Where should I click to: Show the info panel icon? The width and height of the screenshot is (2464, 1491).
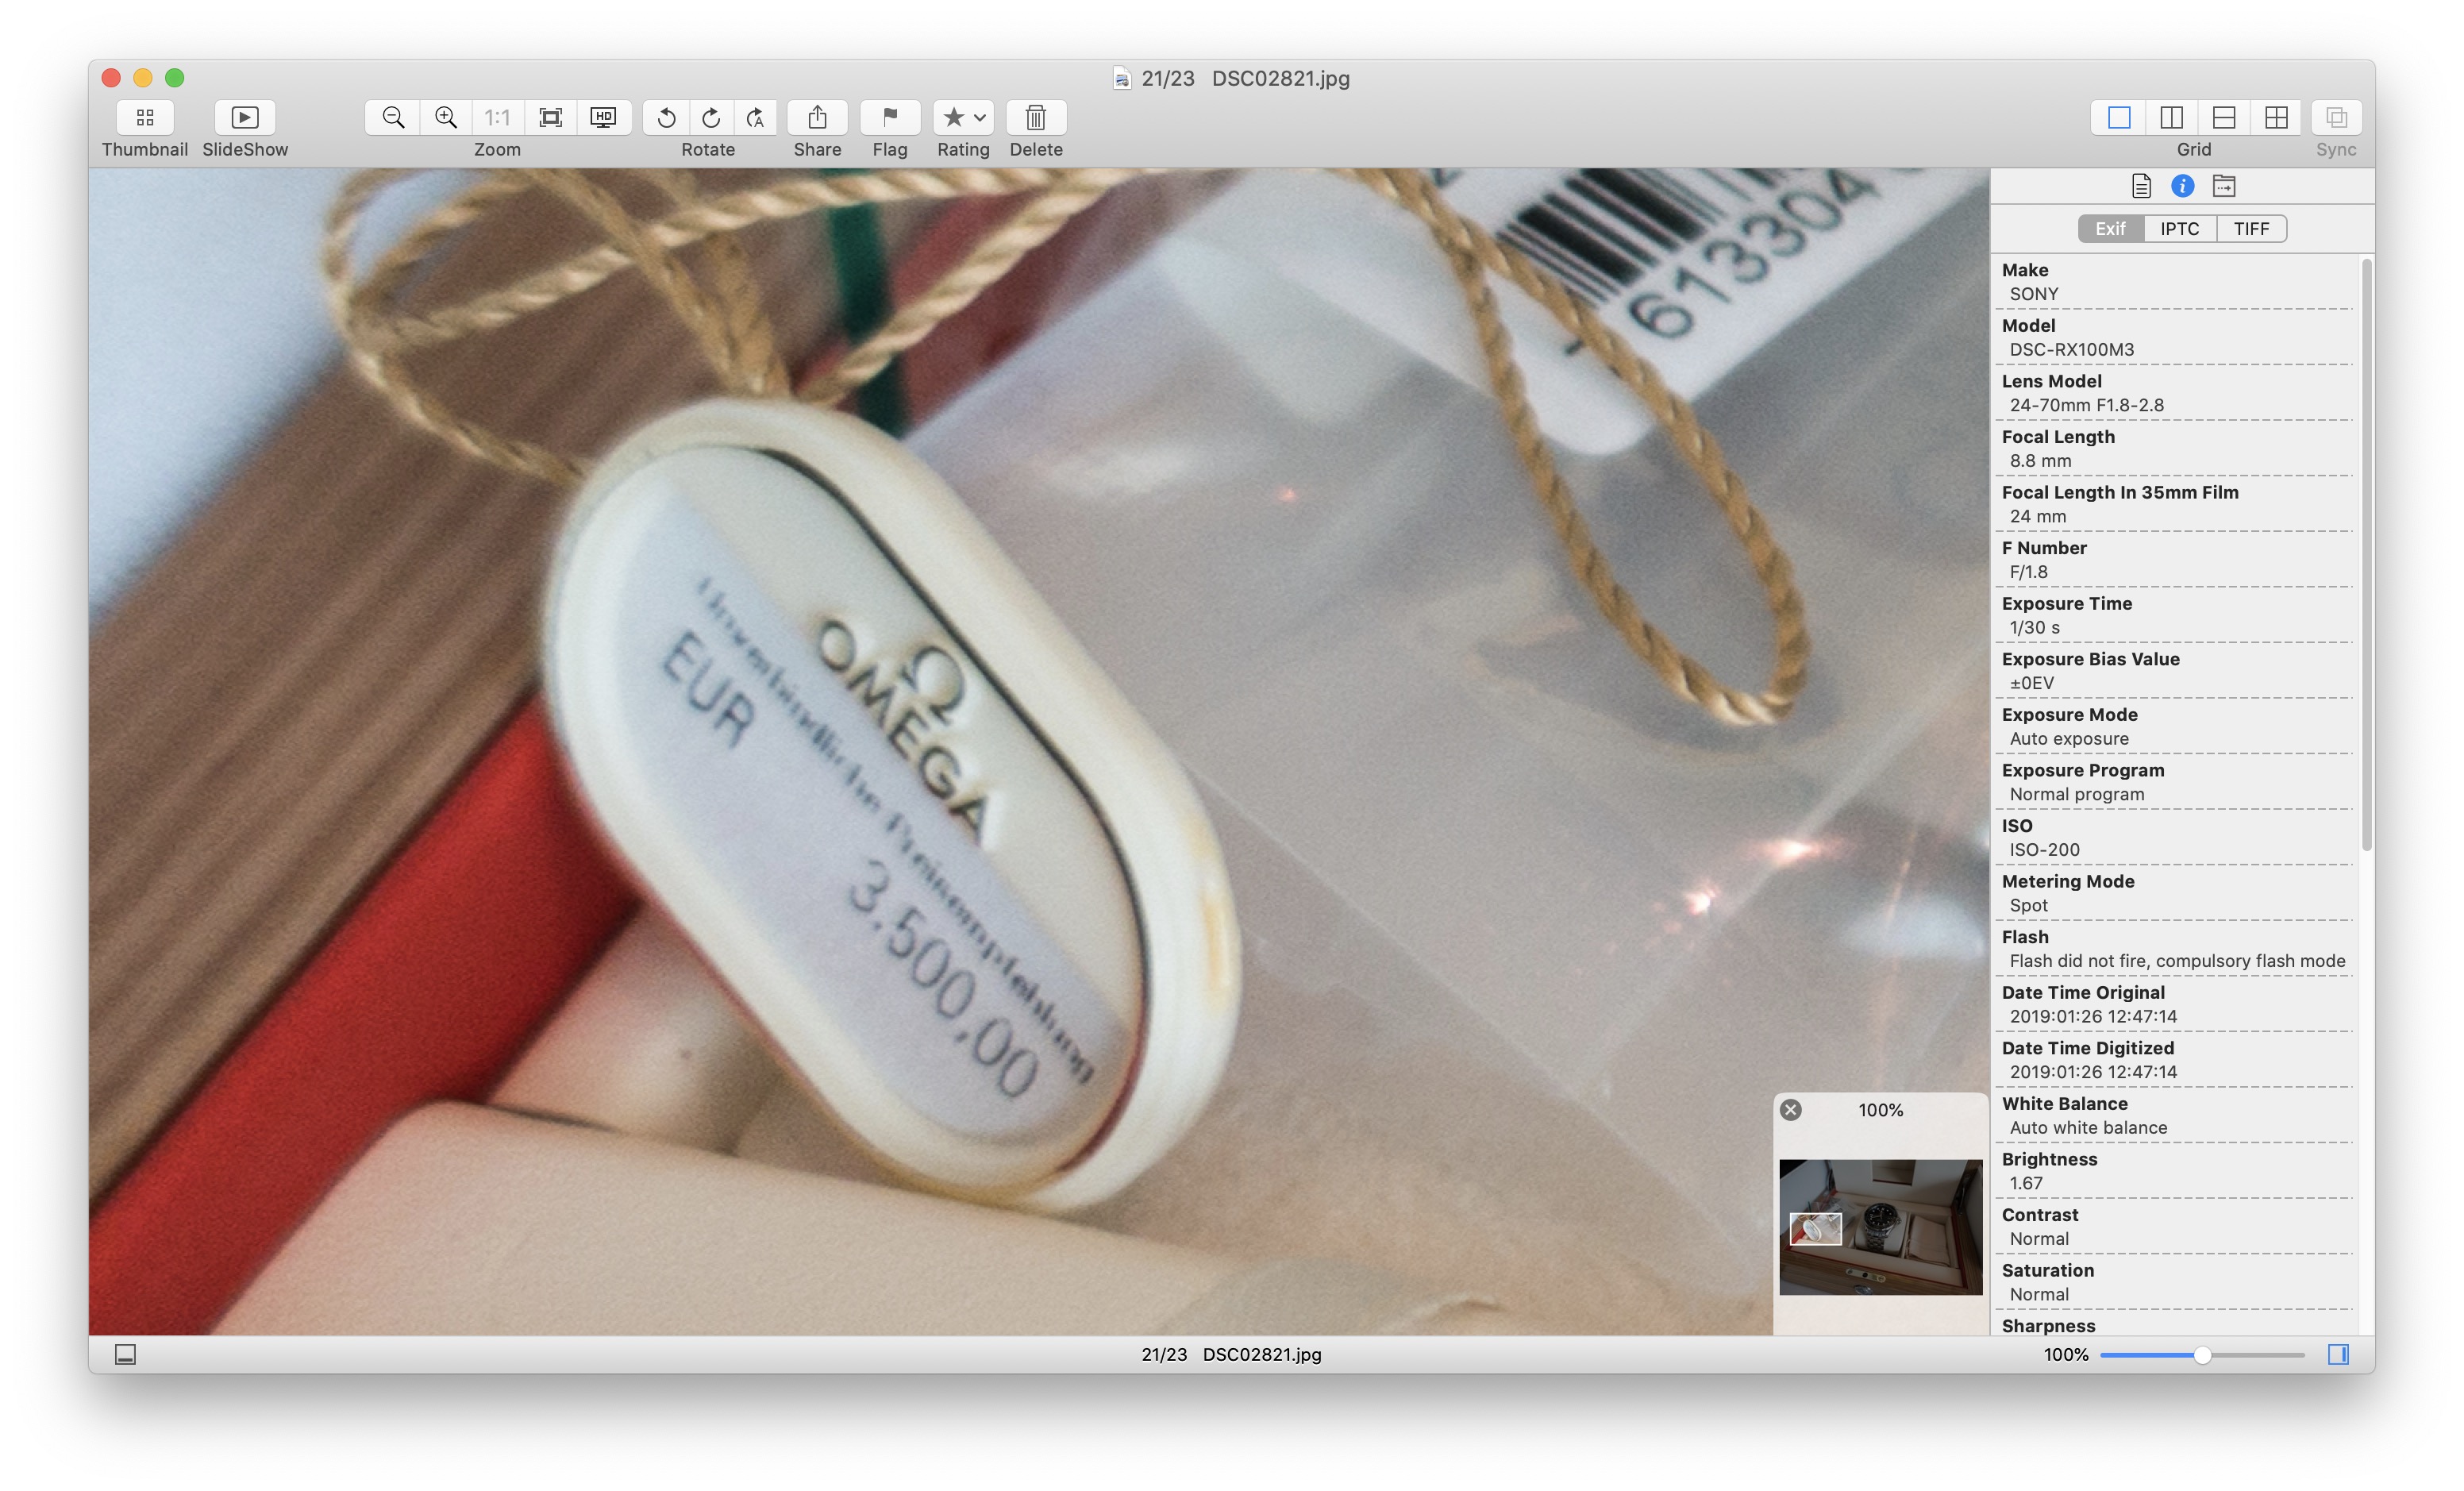2183,186
